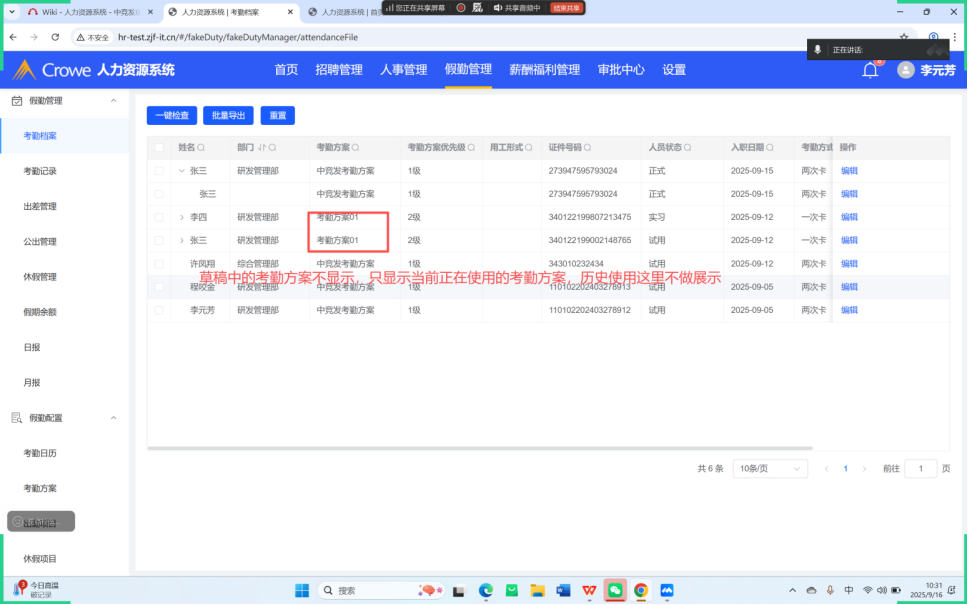Image resolution: width=968 pixels, height=605 pixels.
Task: Click the search icon beside 人员状态 header
Action: pyautogui.click(x=689, y=147)
